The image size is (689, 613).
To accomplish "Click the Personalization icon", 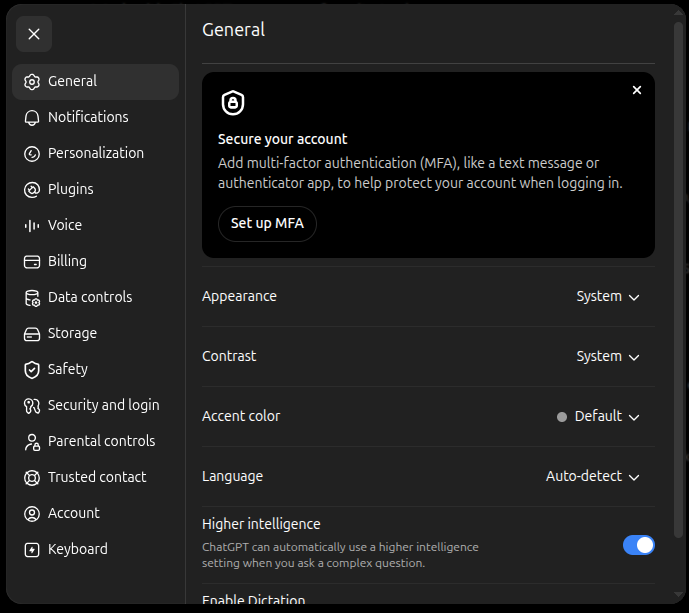I will coord(32,154).
